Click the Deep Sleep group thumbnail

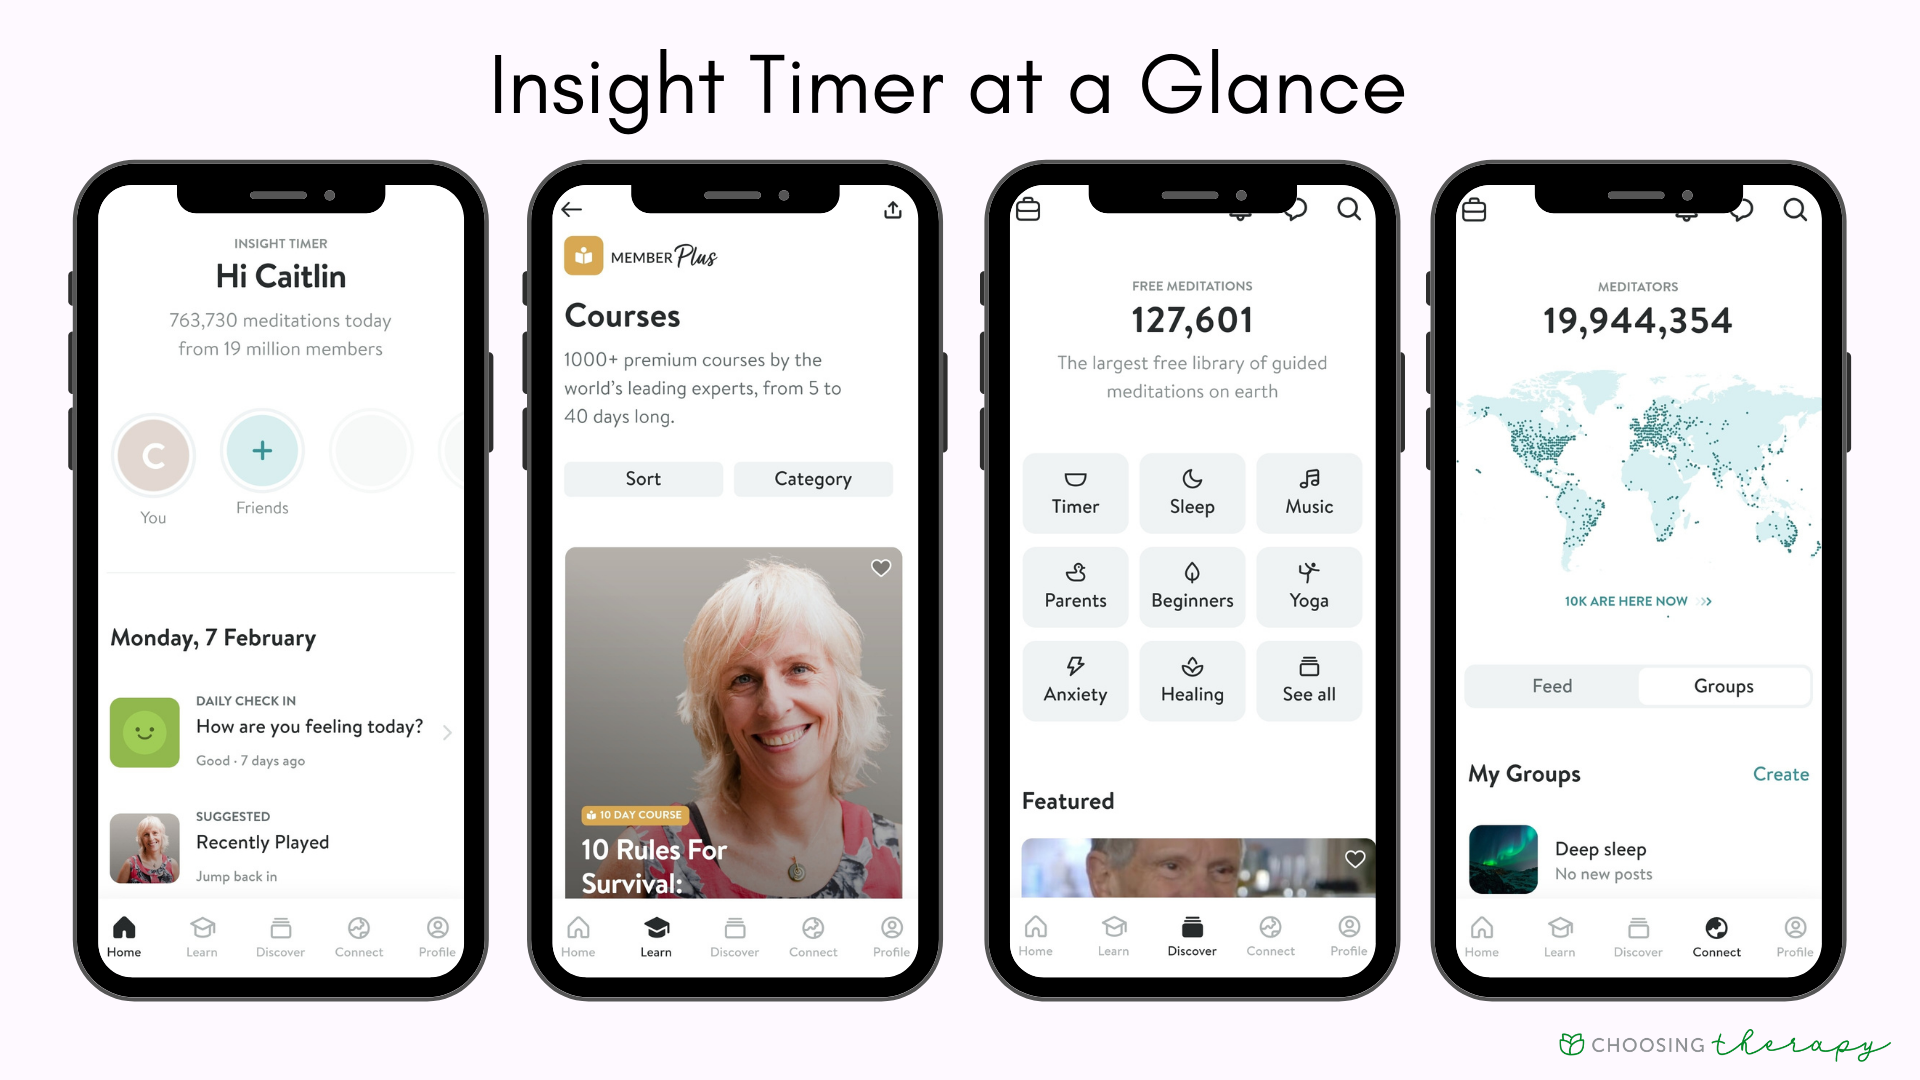[x=1502, y=856]
